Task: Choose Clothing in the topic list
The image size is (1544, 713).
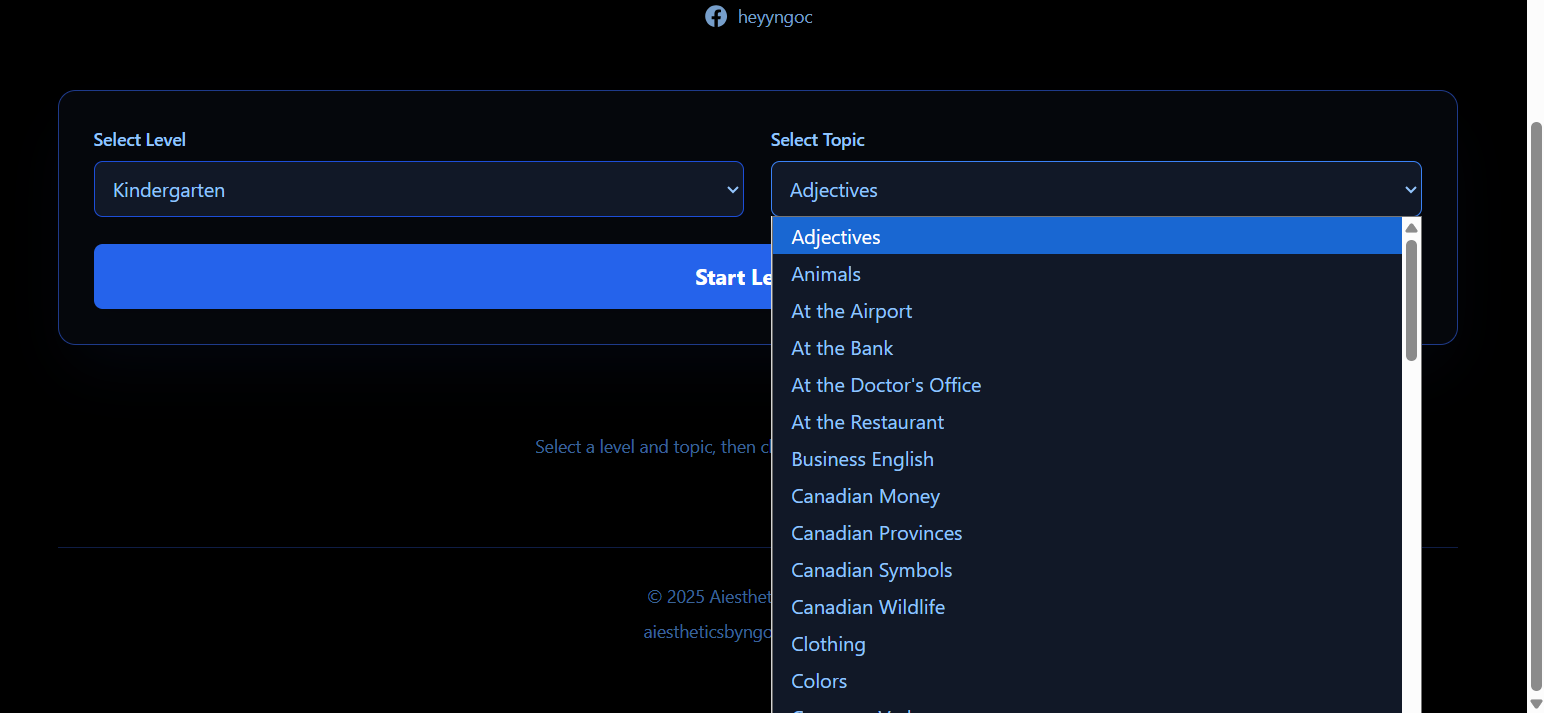Action: point(828,644)
